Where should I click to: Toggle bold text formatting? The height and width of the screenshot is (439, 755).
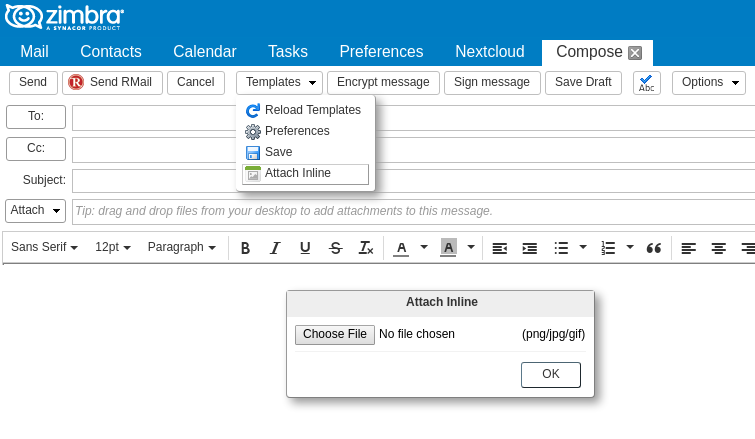click(245, 248)
